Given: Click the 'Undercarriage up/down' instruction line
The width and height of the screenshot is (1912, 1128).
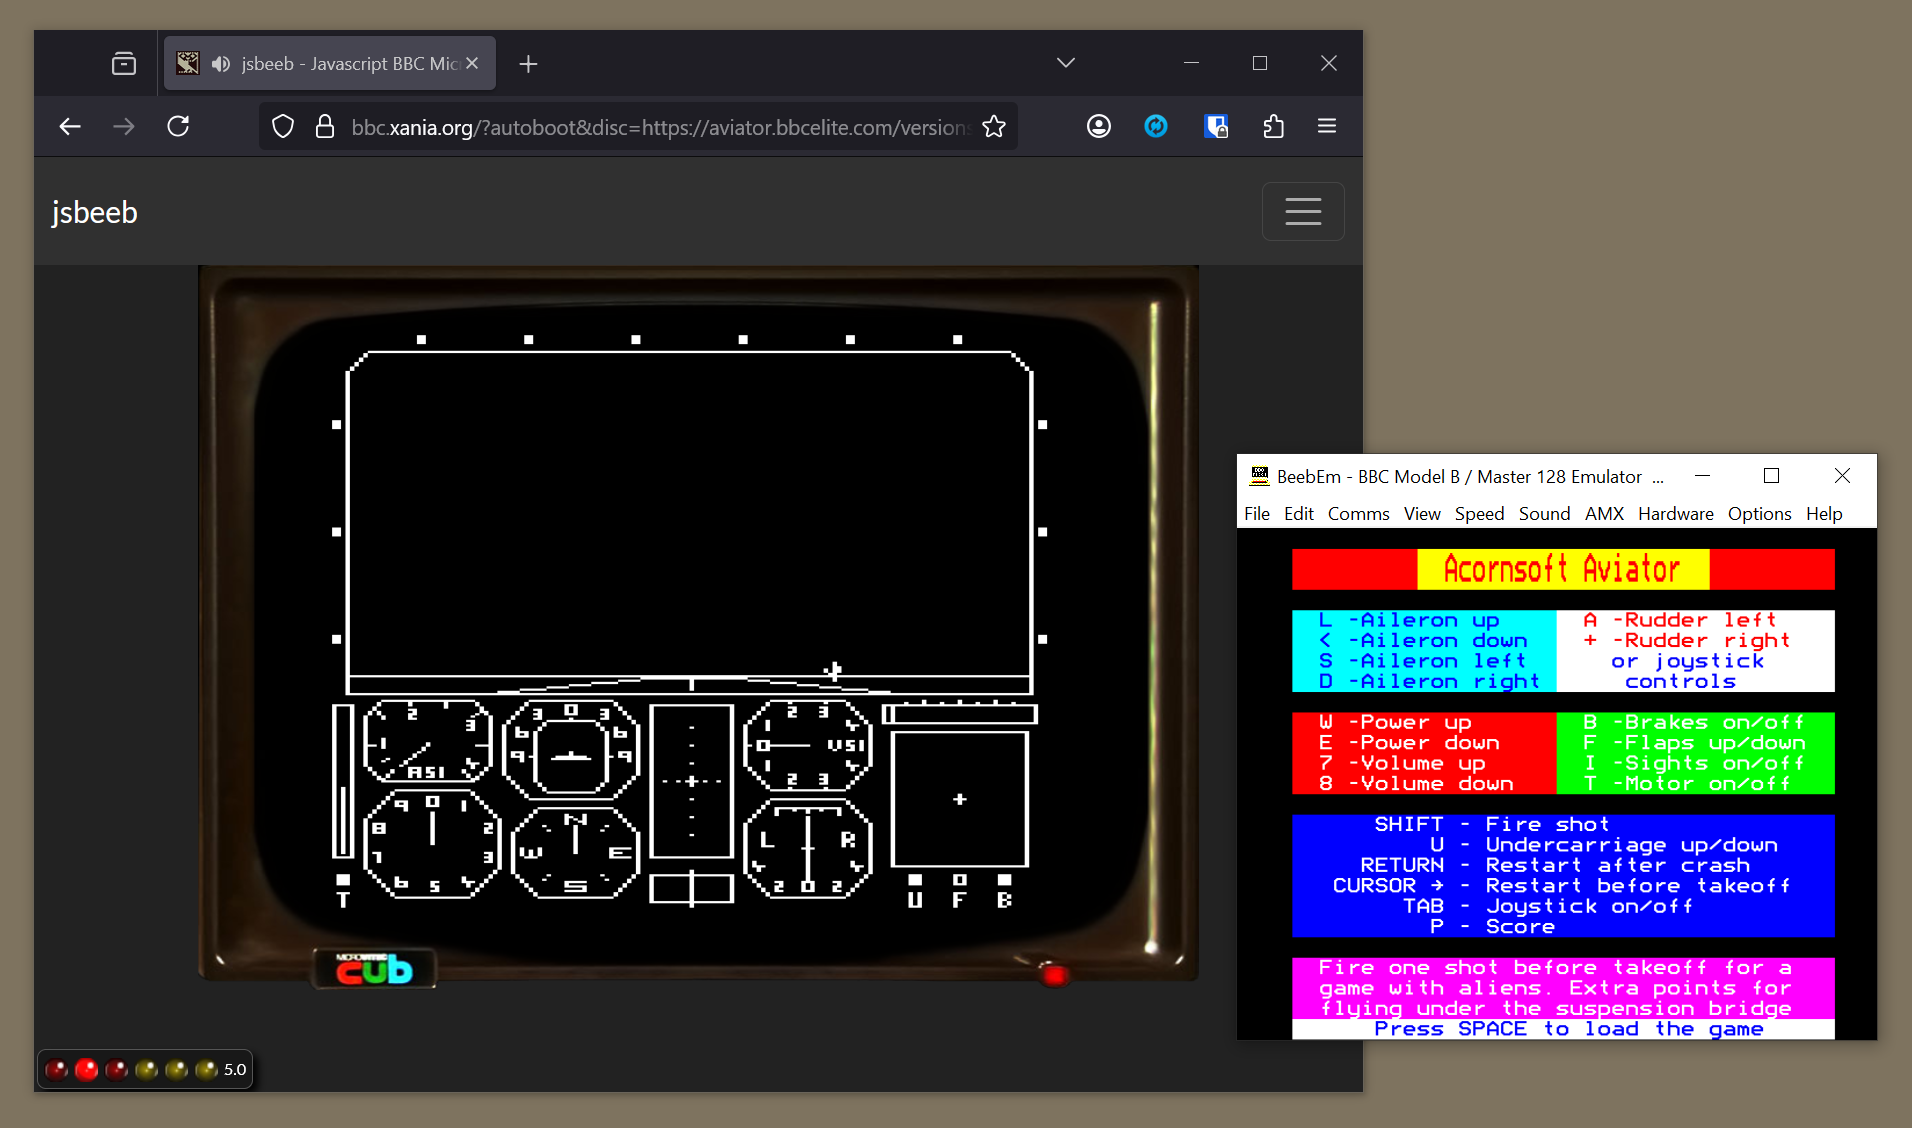Looking at the screenshot, I should (1603, 845).
